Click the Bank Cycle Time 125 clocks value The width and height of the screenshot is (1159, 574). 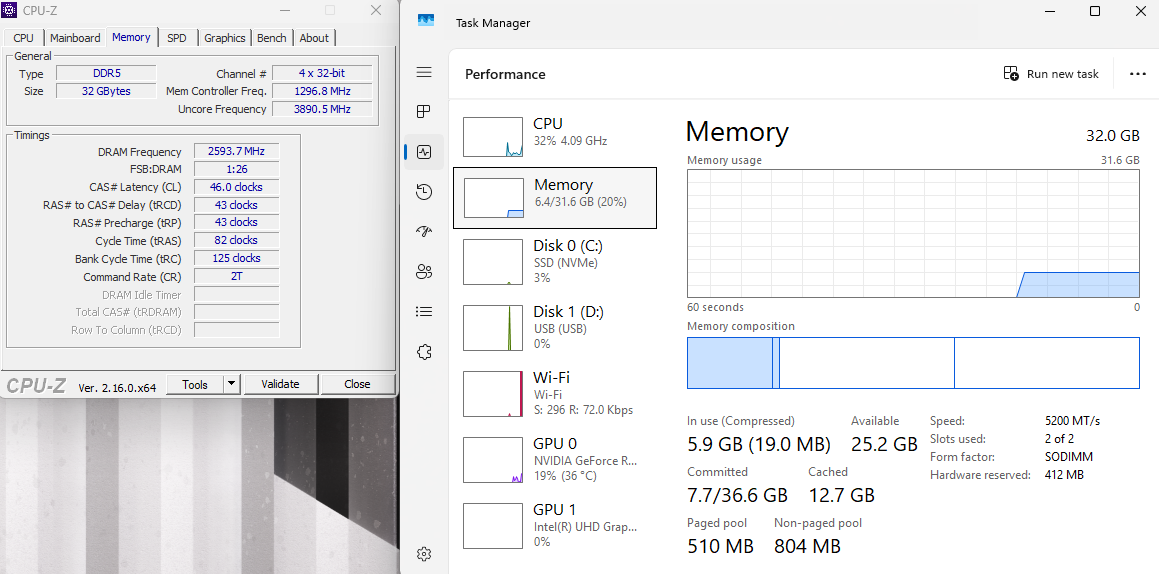coord(237,258)
